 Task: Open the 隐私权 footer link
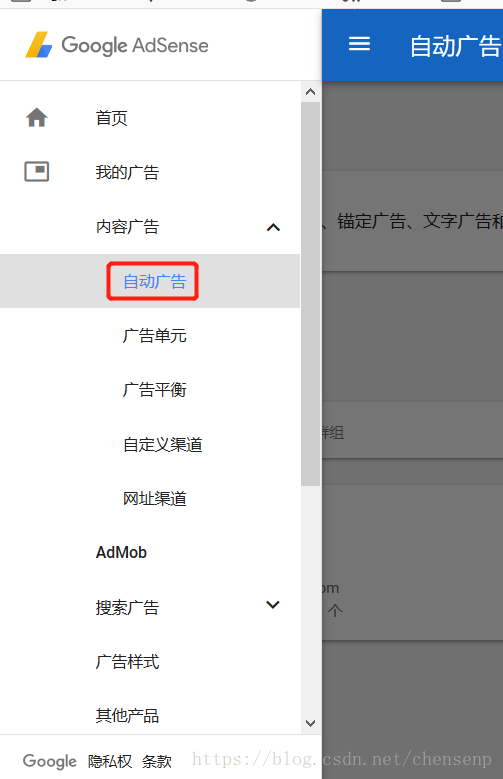(x=110, y=761)
